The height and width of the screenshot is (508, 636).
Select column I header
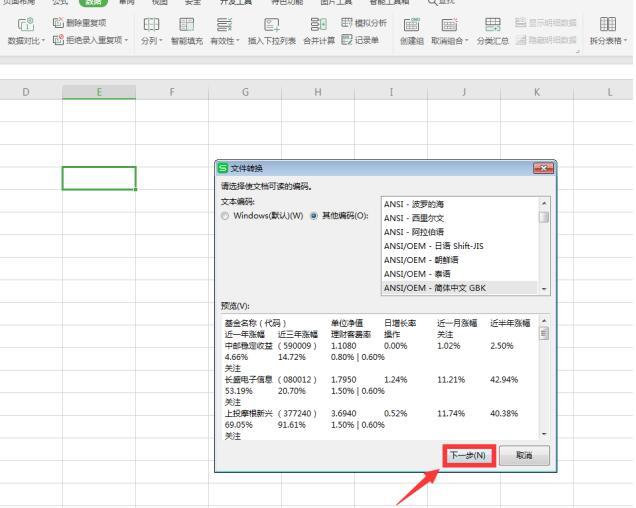(391, 92)
